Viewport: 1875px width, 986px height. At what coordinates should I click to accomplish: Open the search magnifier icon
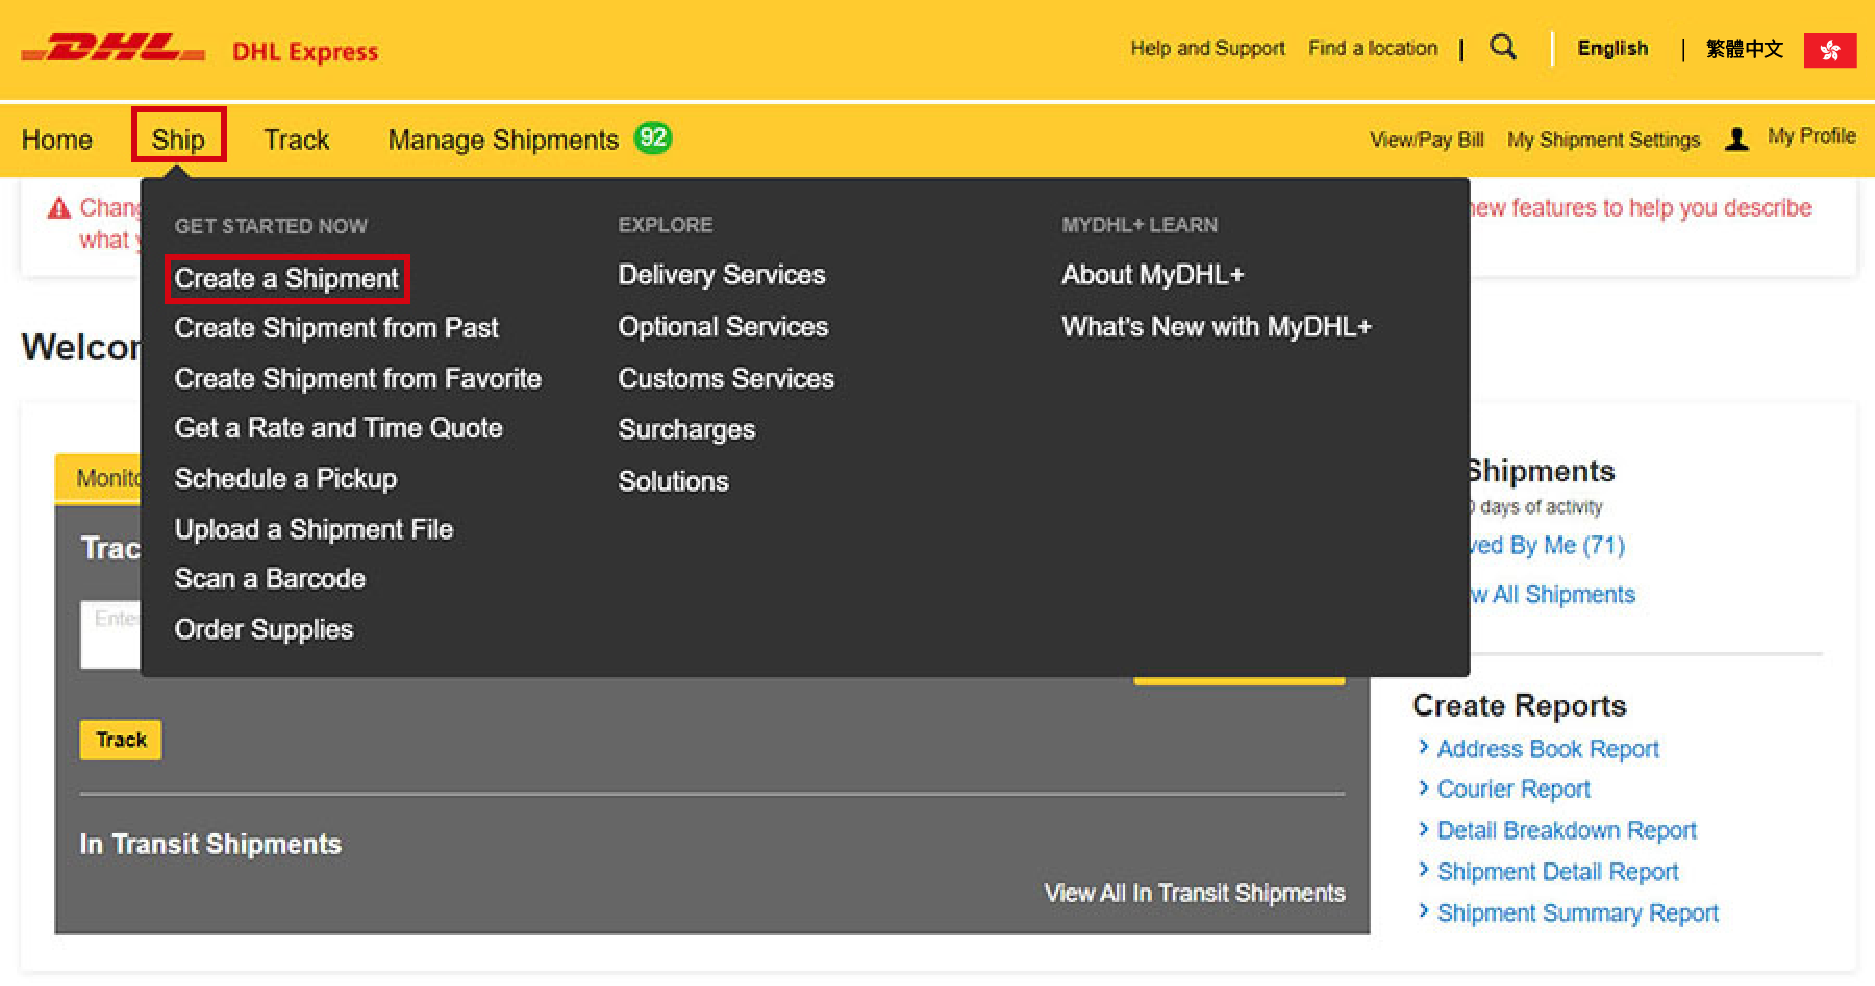pos(1503,47)
